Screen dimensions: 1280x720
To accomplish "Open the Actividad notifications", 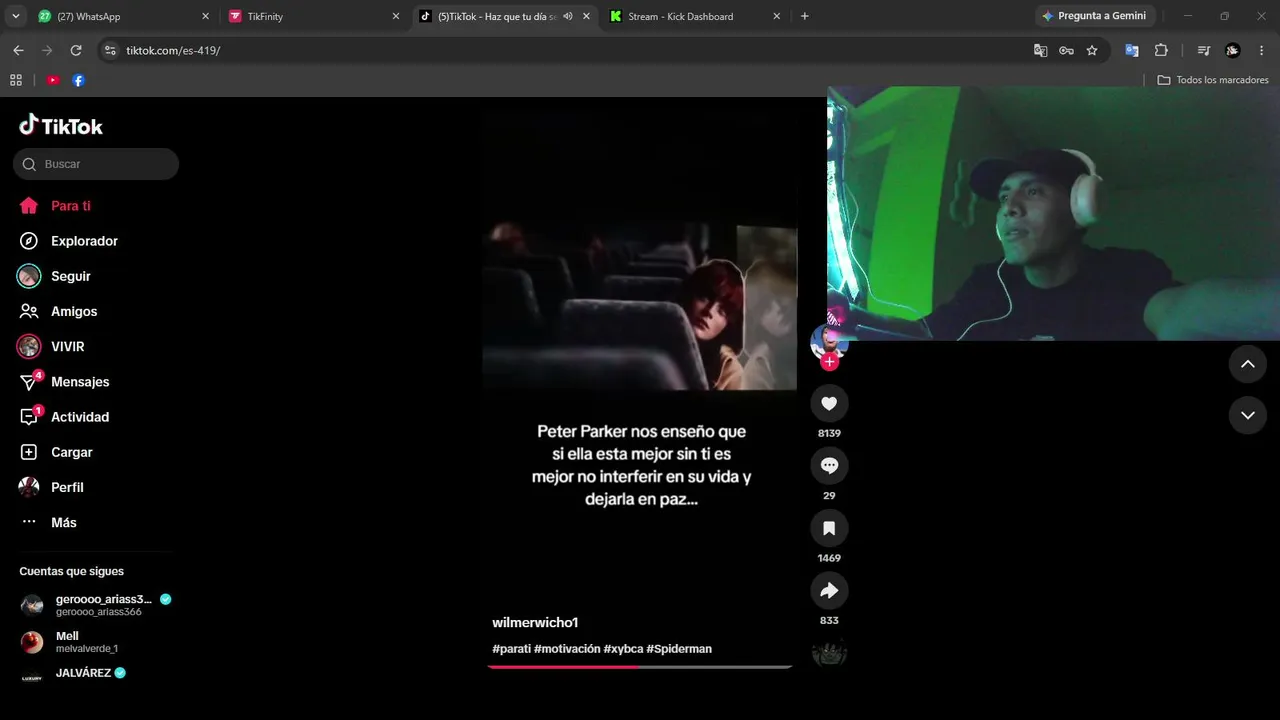I will pyautogui.click(x=65, y=417).
